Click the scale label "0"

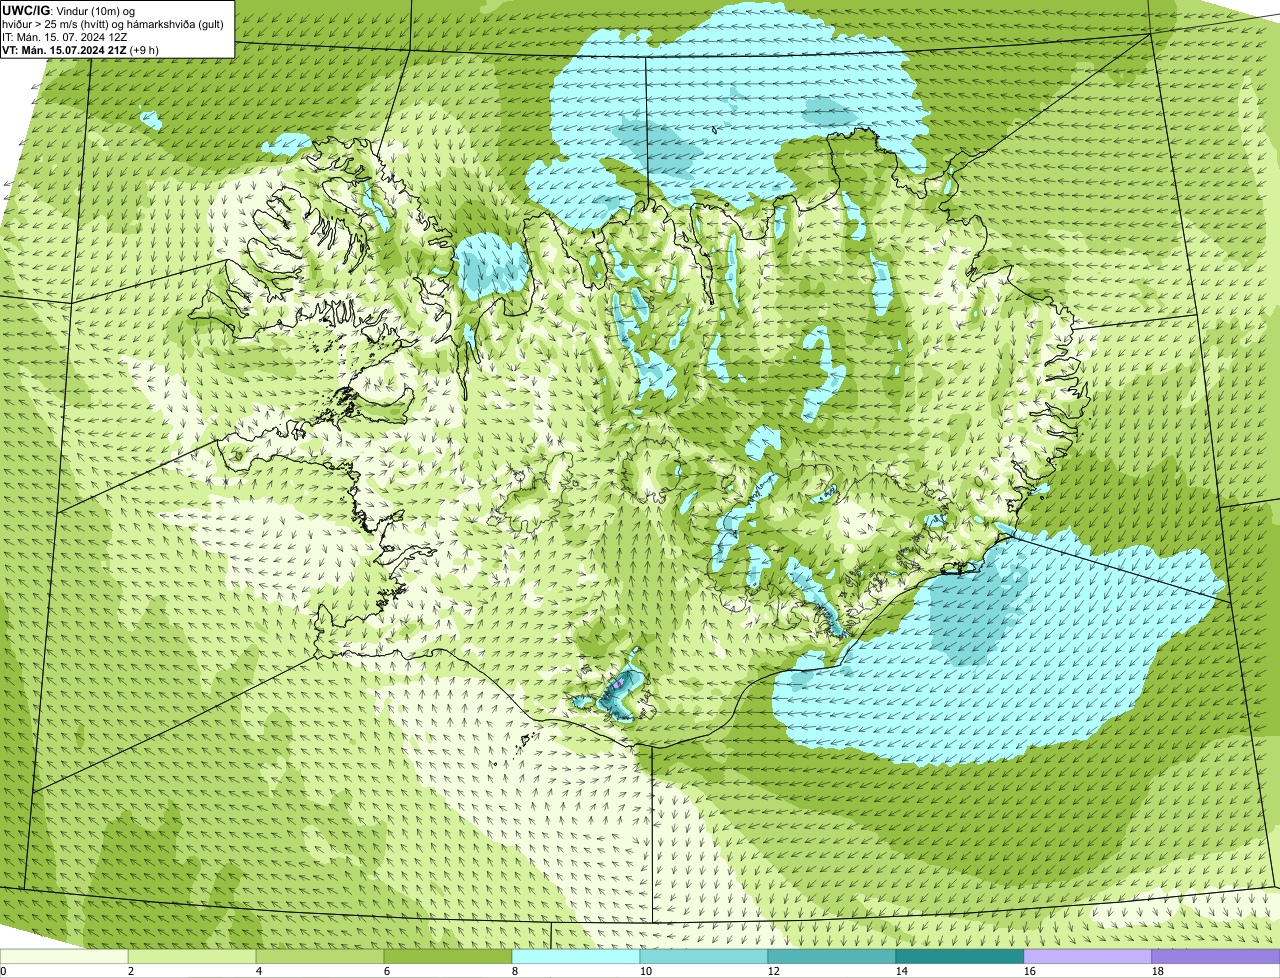[x=4, y=971]
